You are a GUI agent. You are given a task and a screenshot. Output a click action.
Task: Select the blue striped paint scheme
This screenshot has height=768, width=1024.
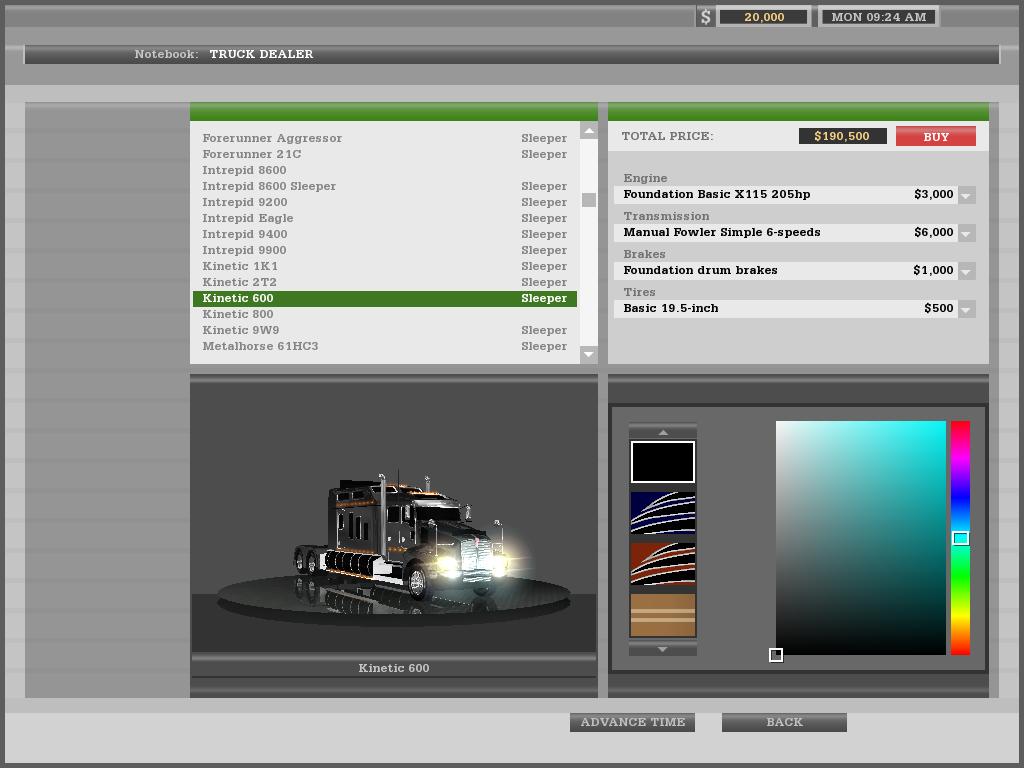(662, 513)
